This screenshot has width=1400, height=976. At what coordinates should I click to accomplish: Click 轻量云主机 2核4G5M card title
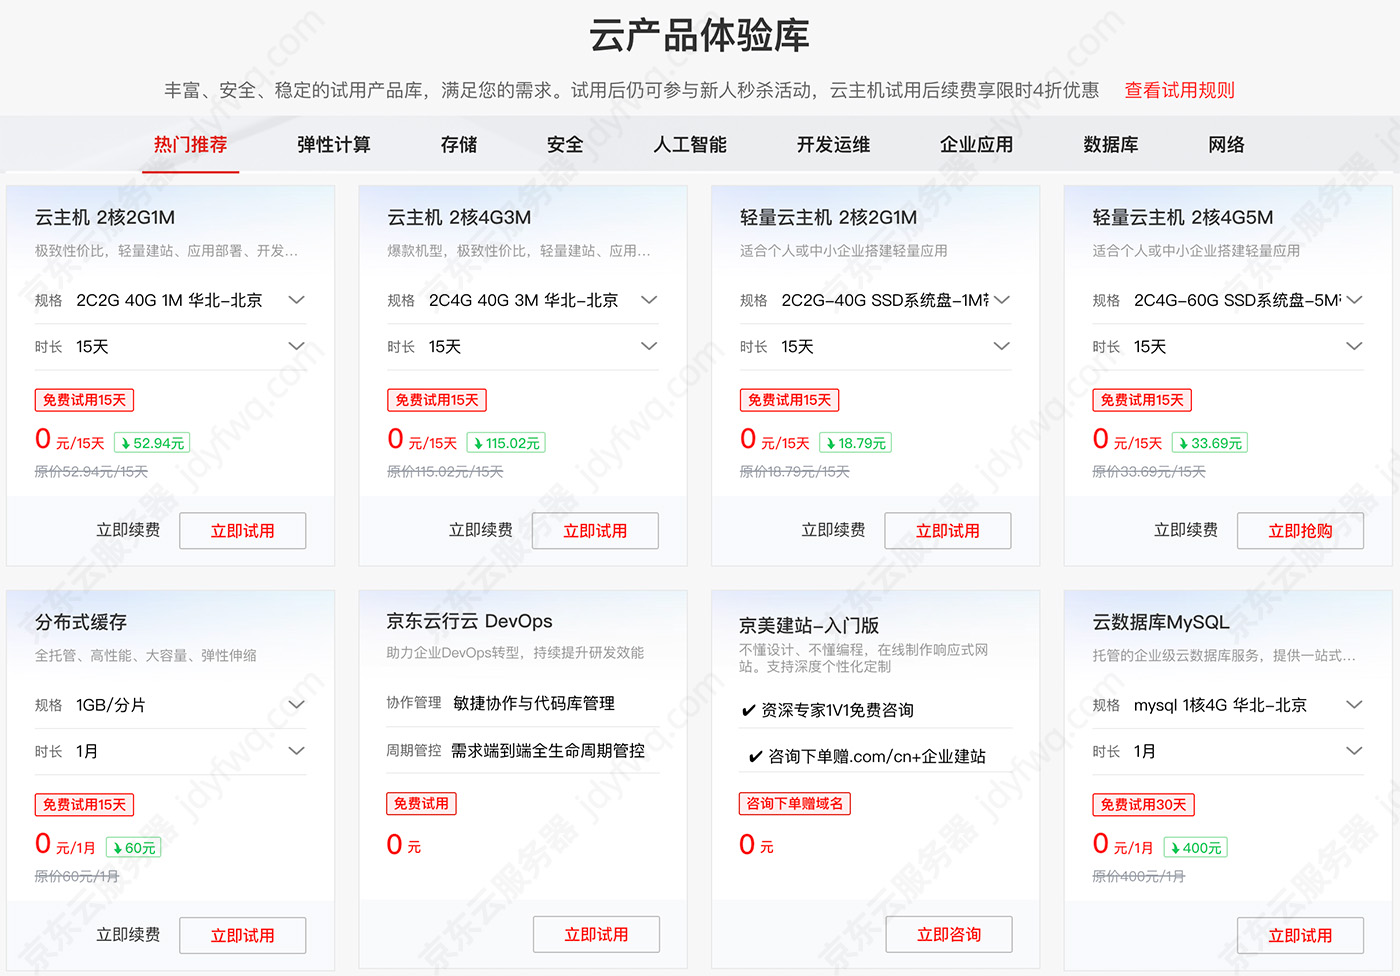click(x=1183, y=218)
